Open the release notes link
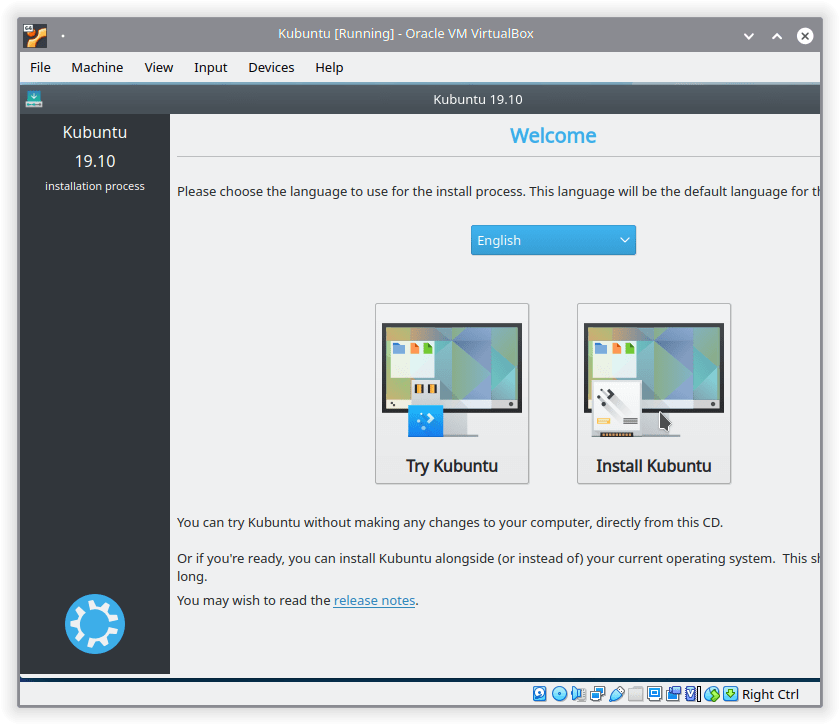The width and height of the screenshot is (840, 725). point(374,601)
